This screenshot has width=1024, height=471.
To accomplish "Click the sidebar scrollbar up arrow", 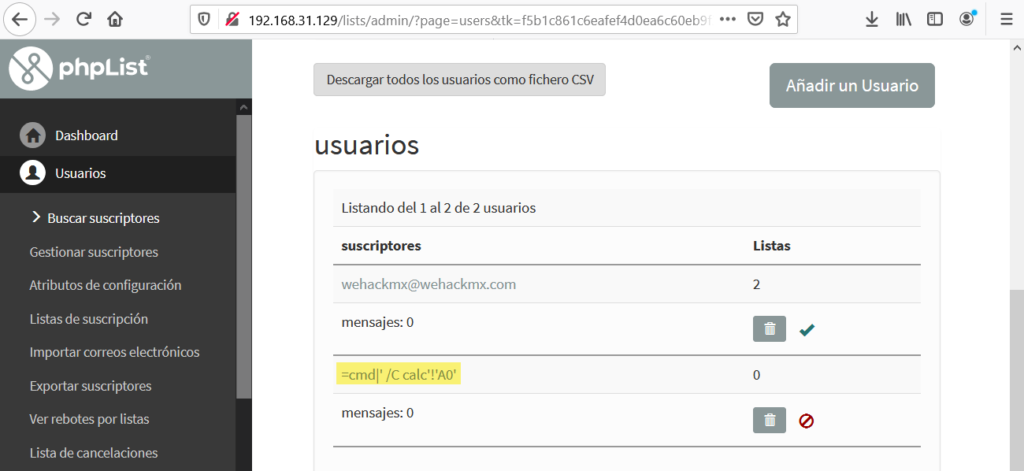I will tap(244, 107).
